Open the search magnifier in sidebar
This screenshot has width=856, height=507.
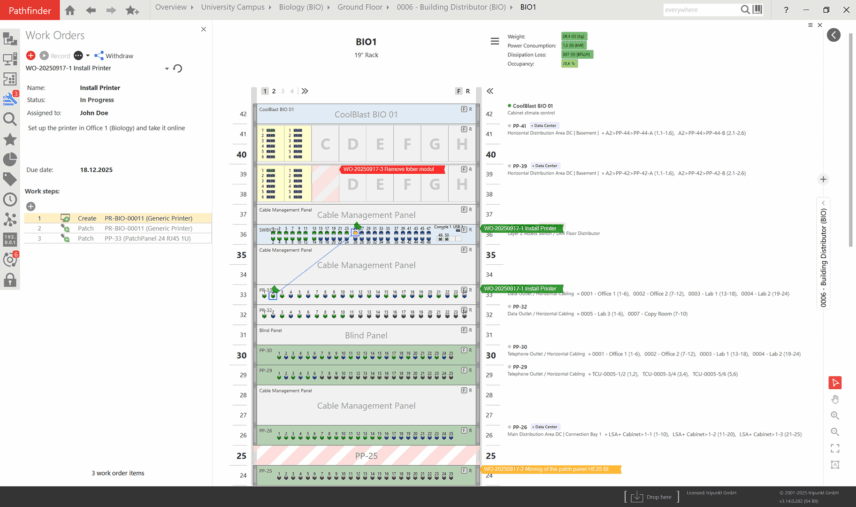[10, 119]
